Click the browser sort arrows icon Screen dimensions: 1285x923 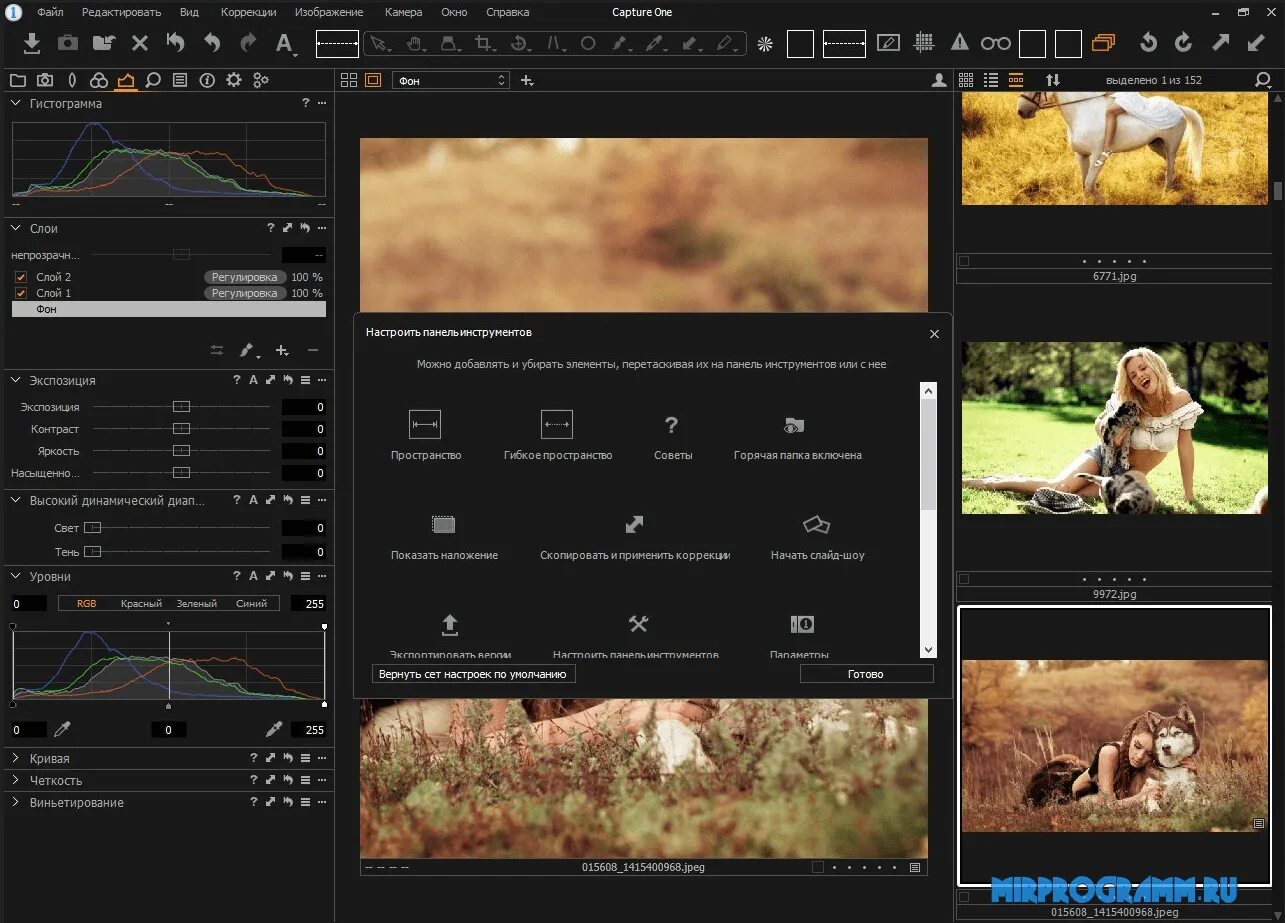click(x=1052, y=80)
